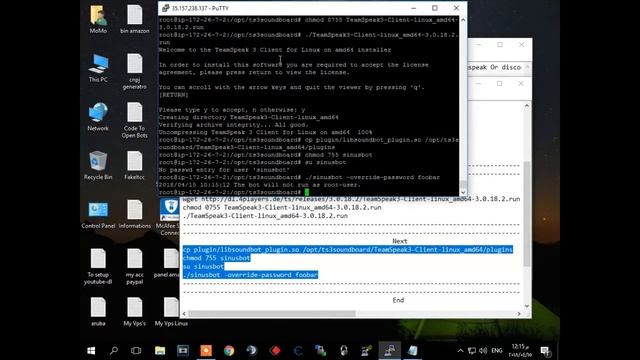Click the './sinusbot -override-password foobar' Notepad line
This screenshot has width=640, height=360.
(x=250, y=275)
